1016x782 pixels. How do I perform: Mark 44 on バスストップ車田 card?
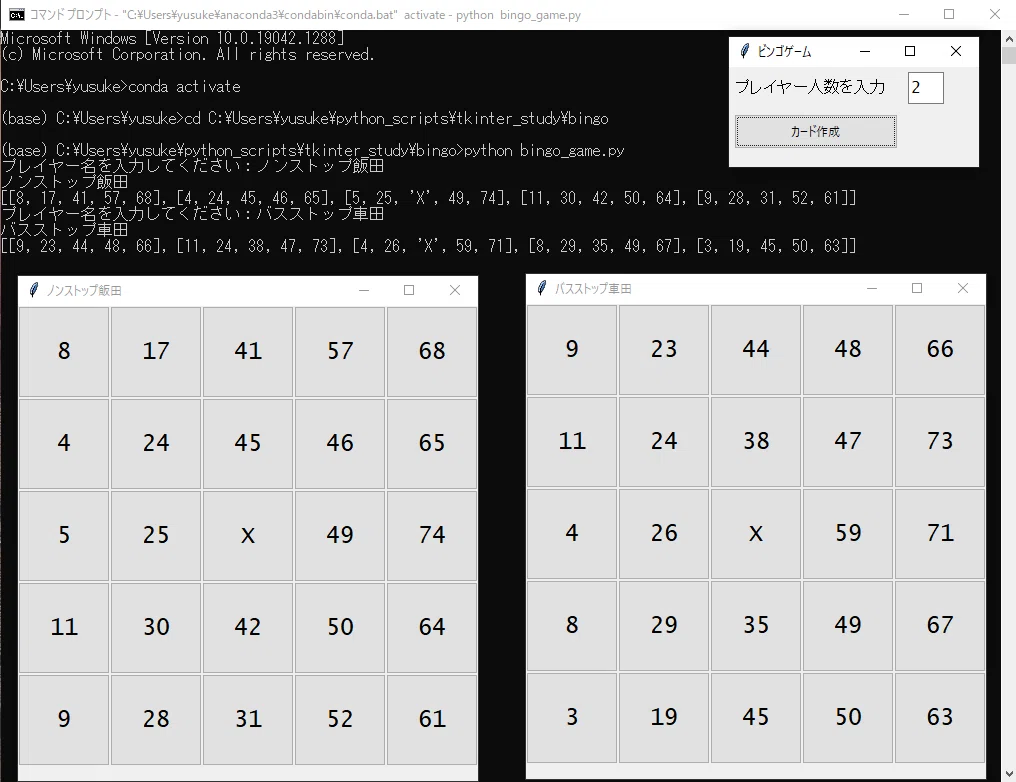coord(756,349)
